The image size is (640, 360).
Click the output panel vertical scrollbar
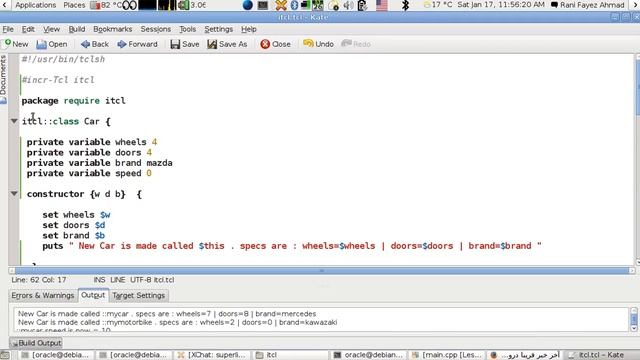pyautogui.click(x=633, y=320)
